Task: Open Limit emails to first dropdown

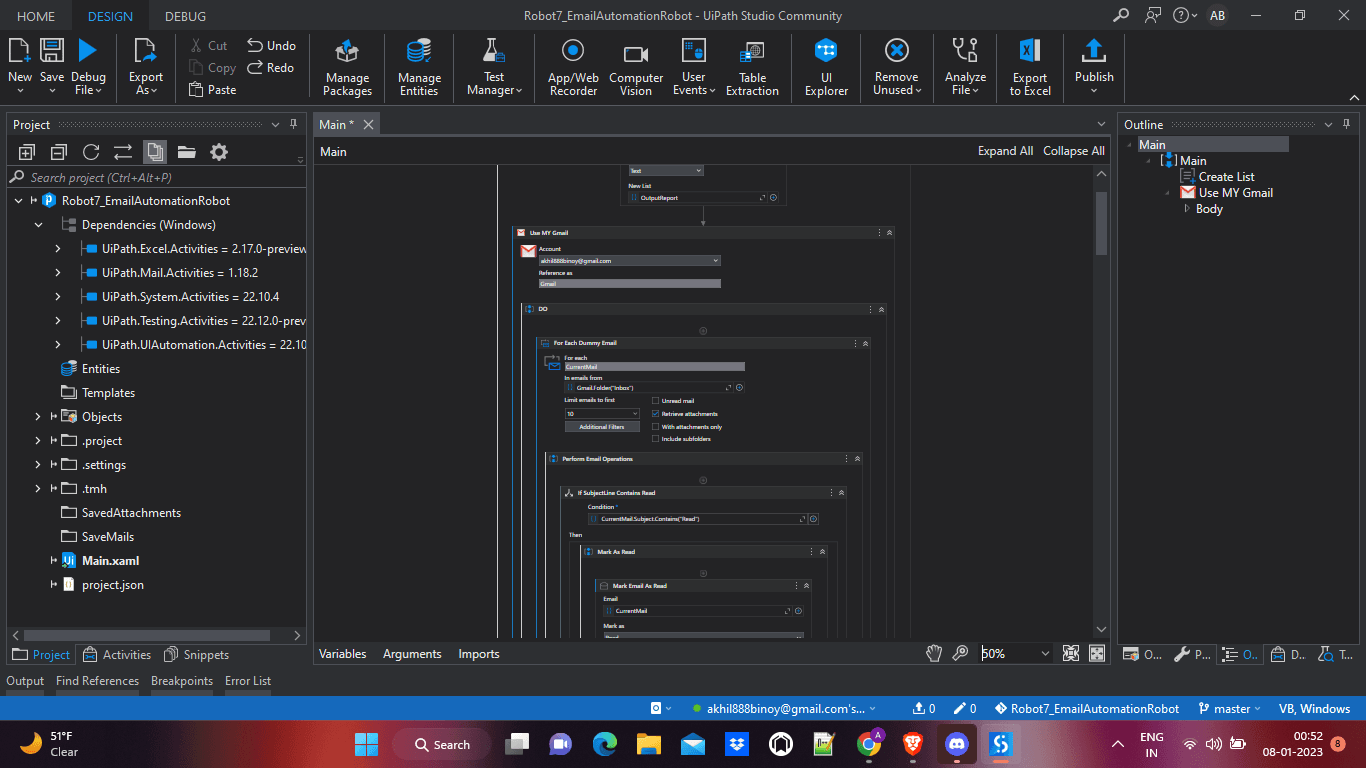Action: click(634, 413)
